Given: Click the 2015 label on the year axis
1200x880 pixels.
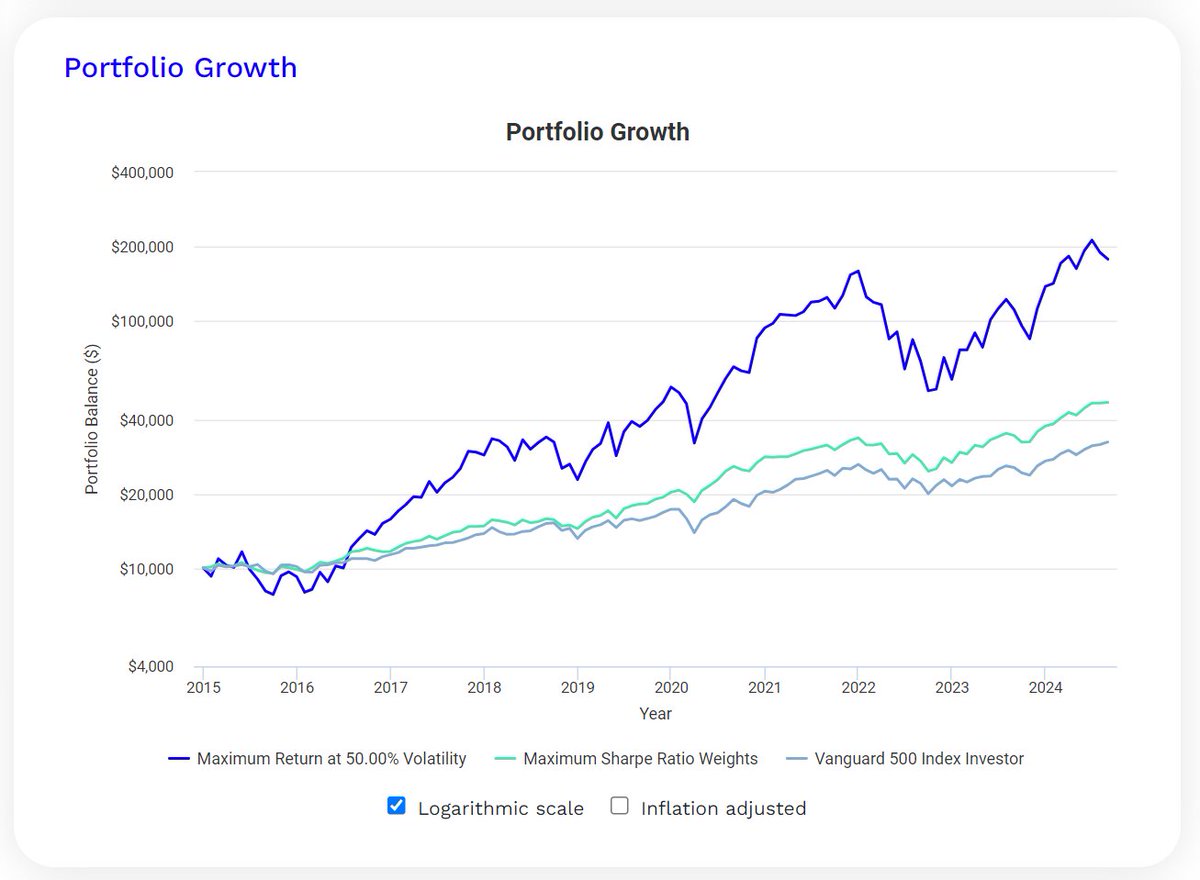Looking at the screenshot, I should [203, 687].
